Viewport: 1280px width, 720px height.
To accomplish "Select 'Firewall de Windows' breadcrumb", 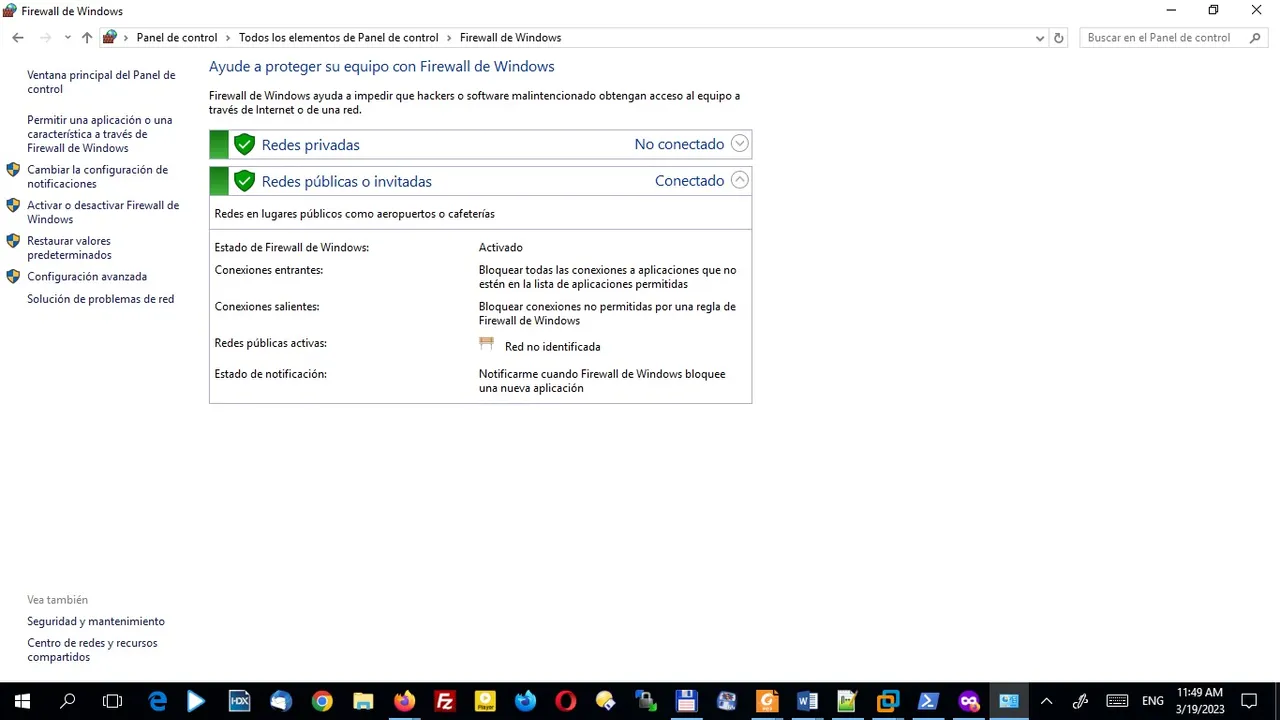I will (510, 38).
